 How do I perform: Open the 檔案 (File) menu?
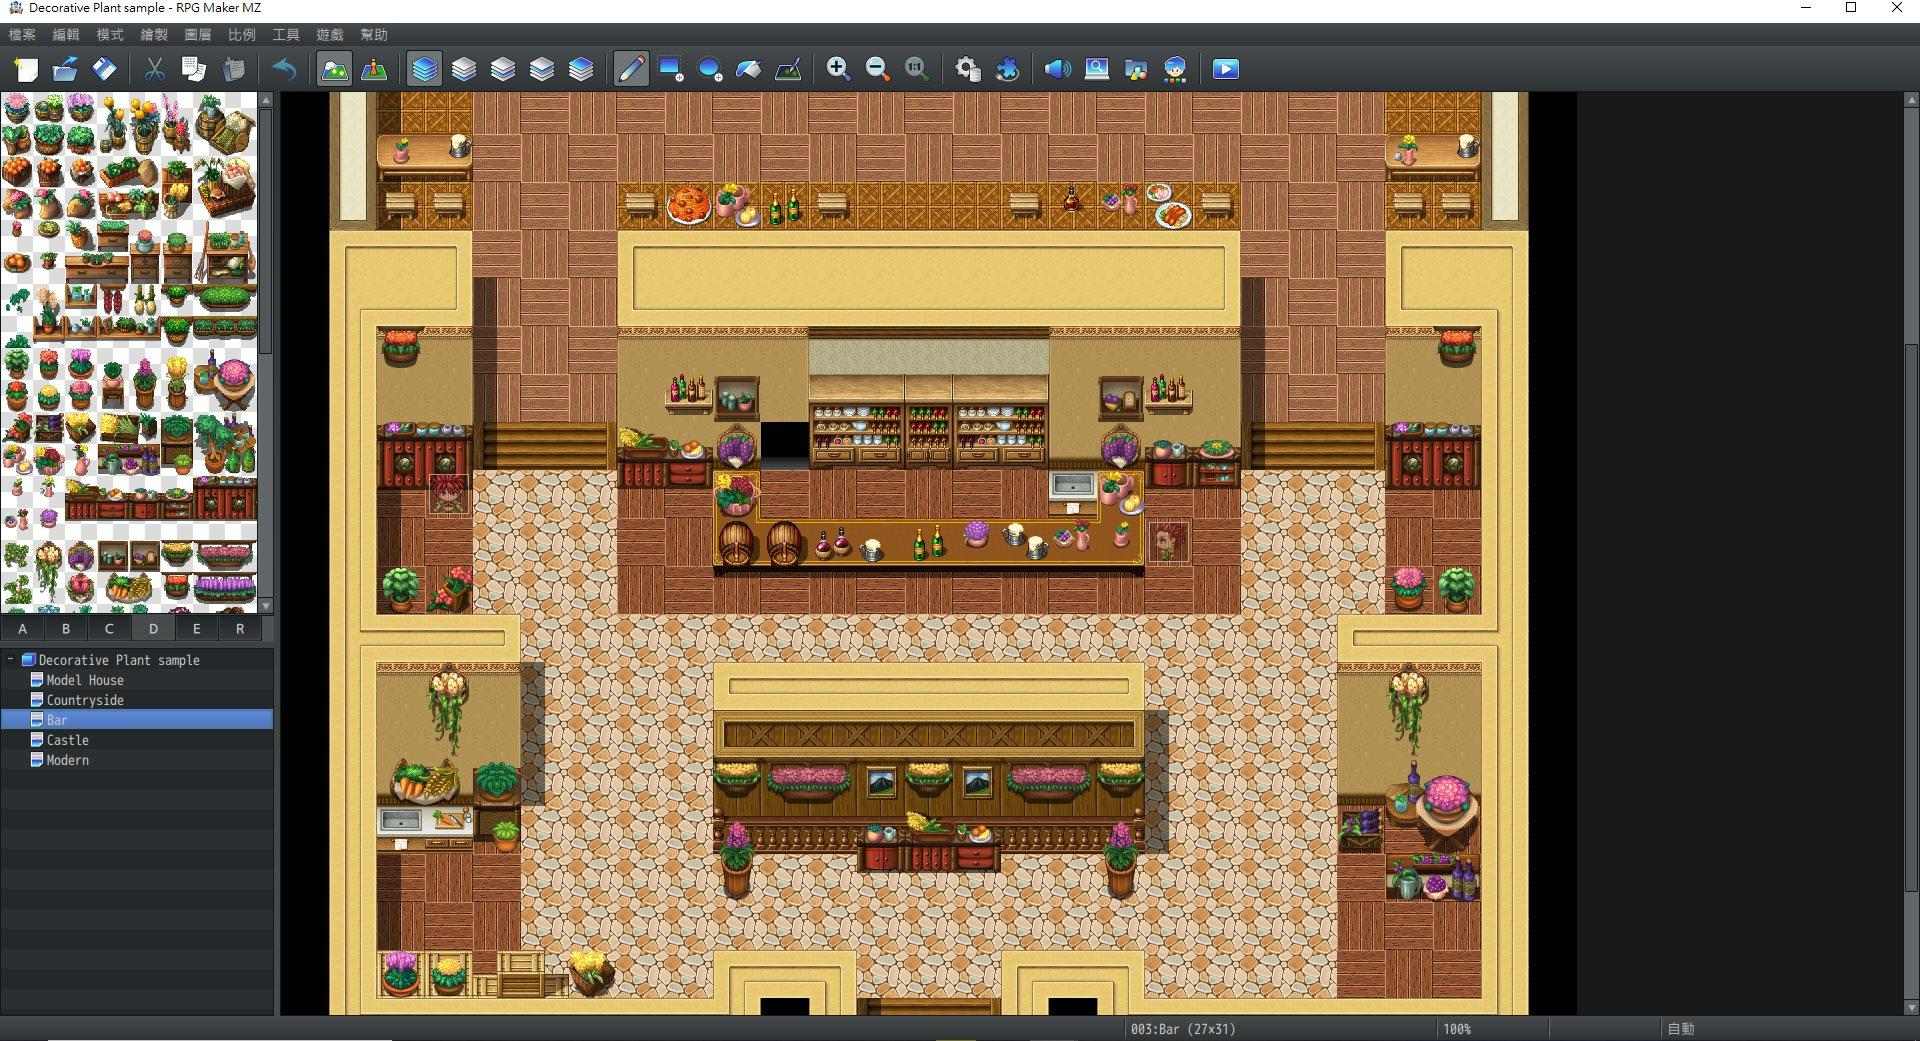22,34
